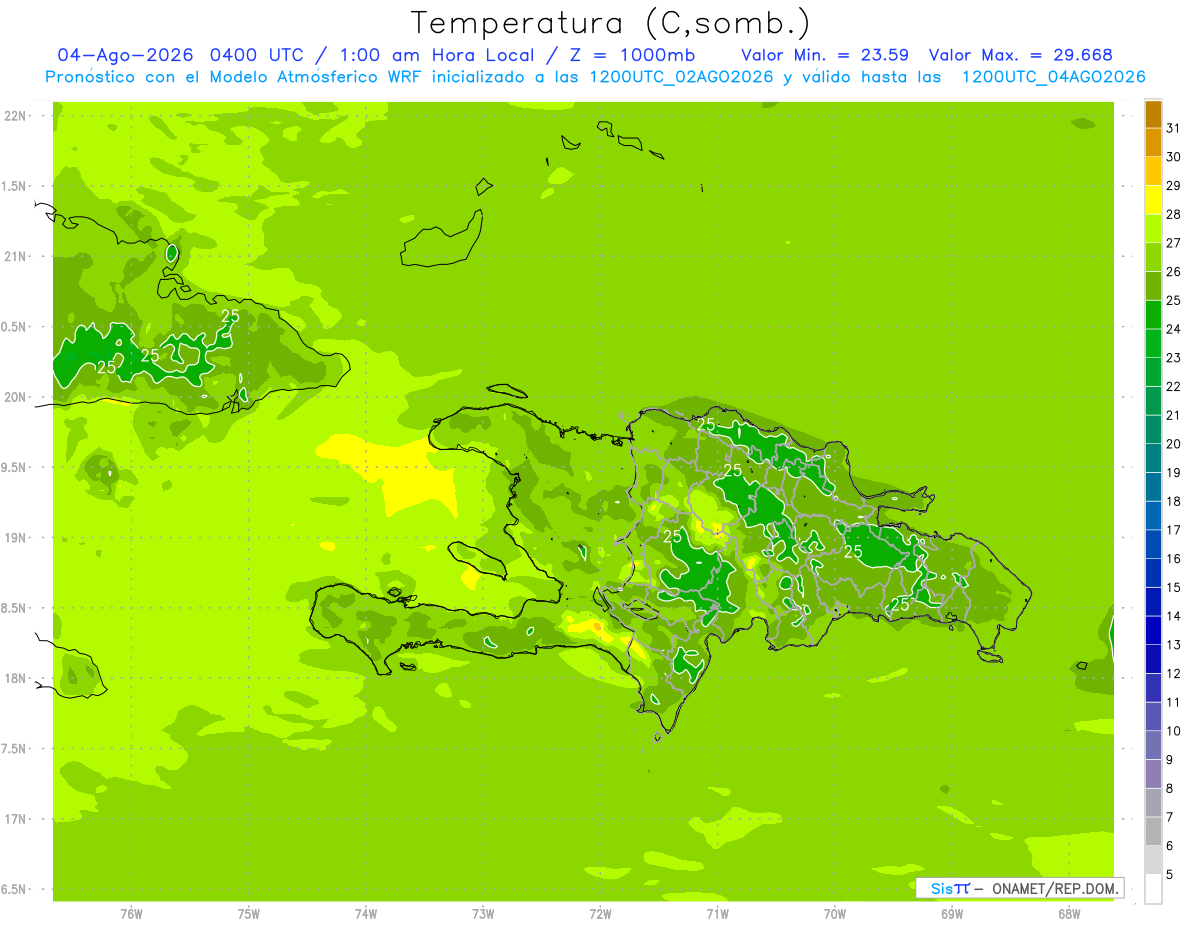This screenshot has width=1200, height=927.
Task: Click the green swatch between 24 and 25
Action: [1153, 315]
